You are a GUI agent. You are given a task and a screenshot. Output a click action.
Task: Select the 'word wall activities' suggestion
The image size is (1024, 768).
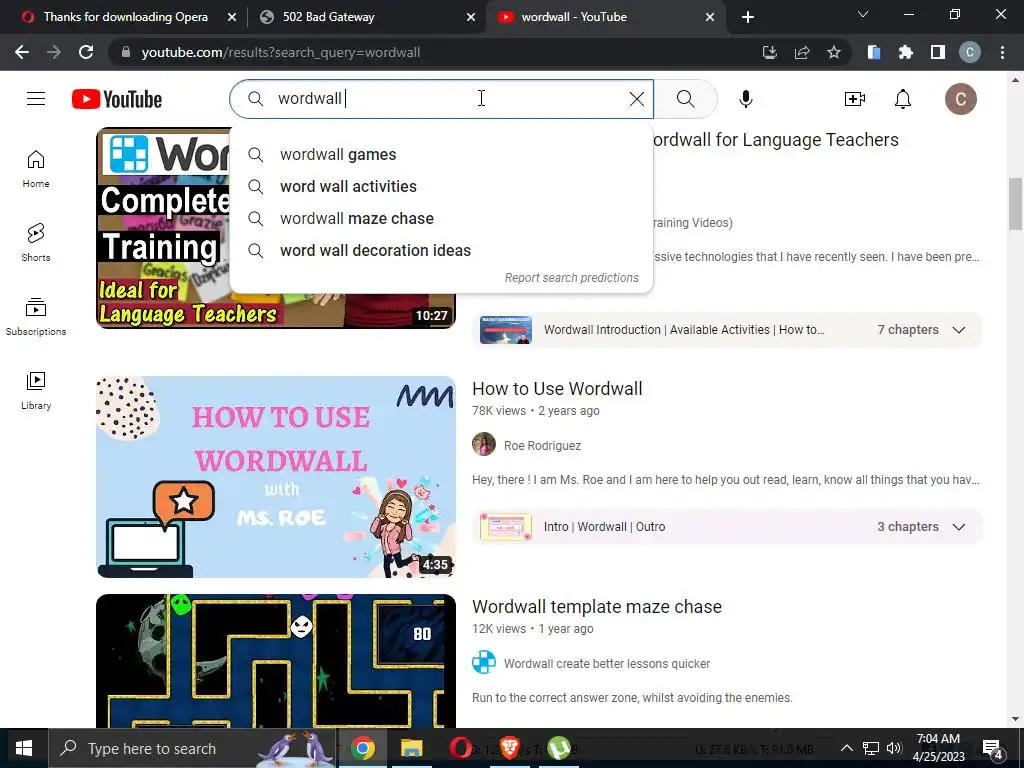(x=441, y=186)
